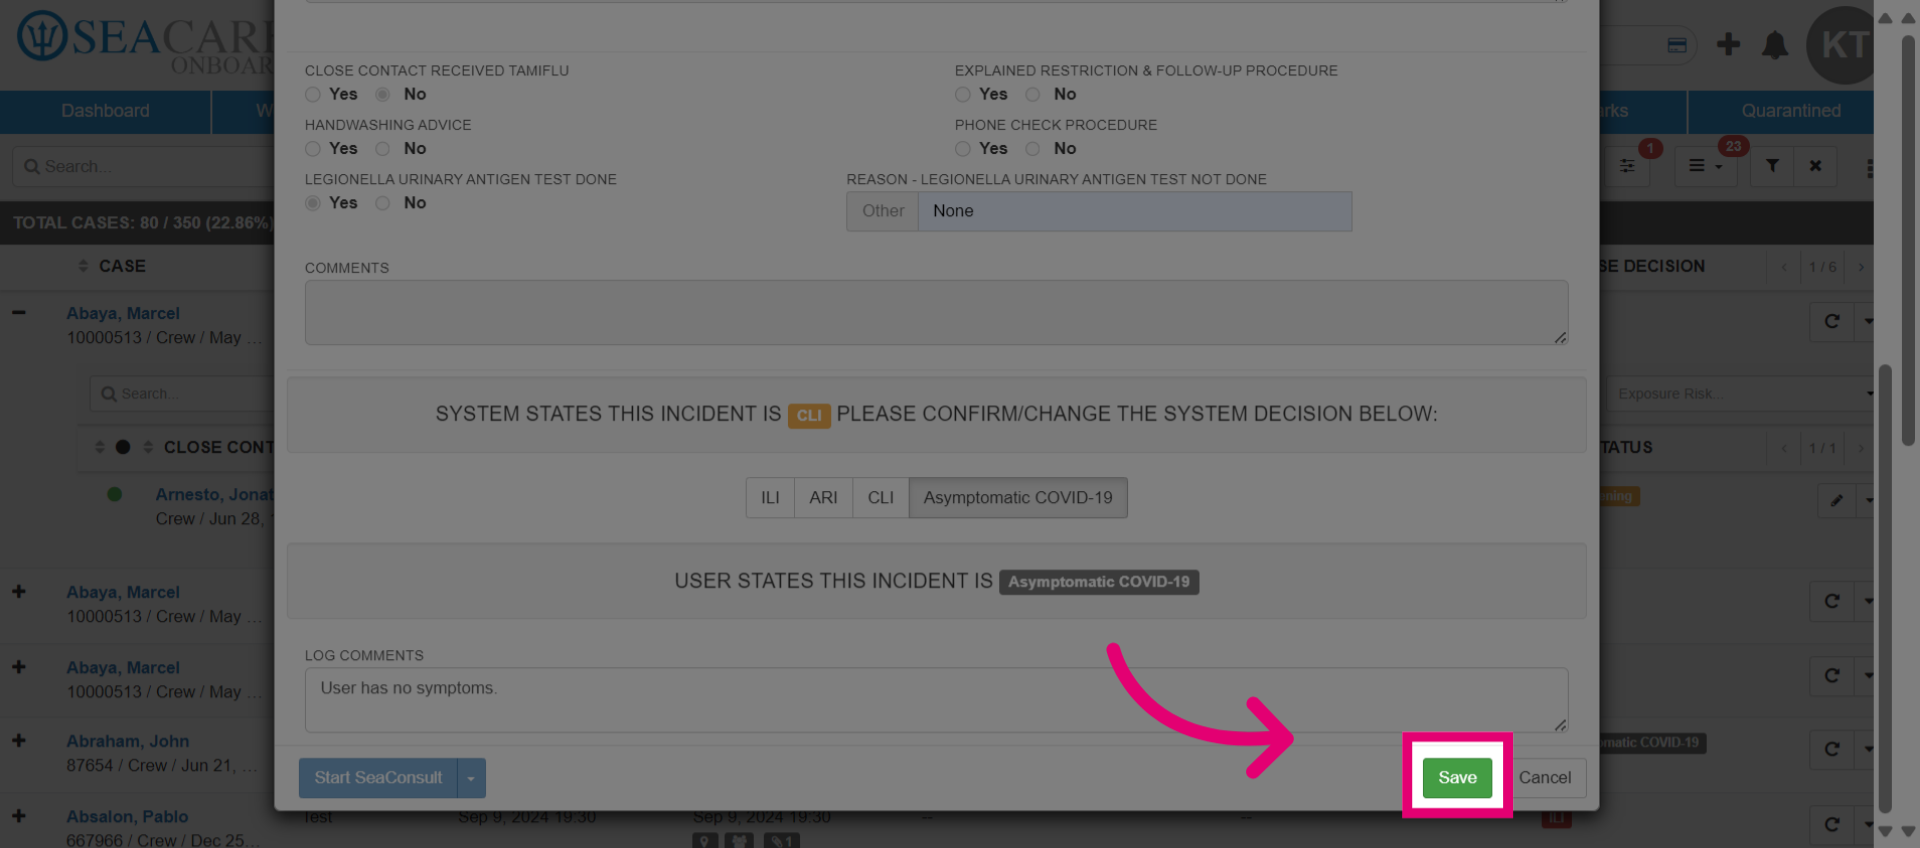Open the list menu dropdown with badge 23
The width and height of the screenshot is (1920, 848).
point(1706,166)
